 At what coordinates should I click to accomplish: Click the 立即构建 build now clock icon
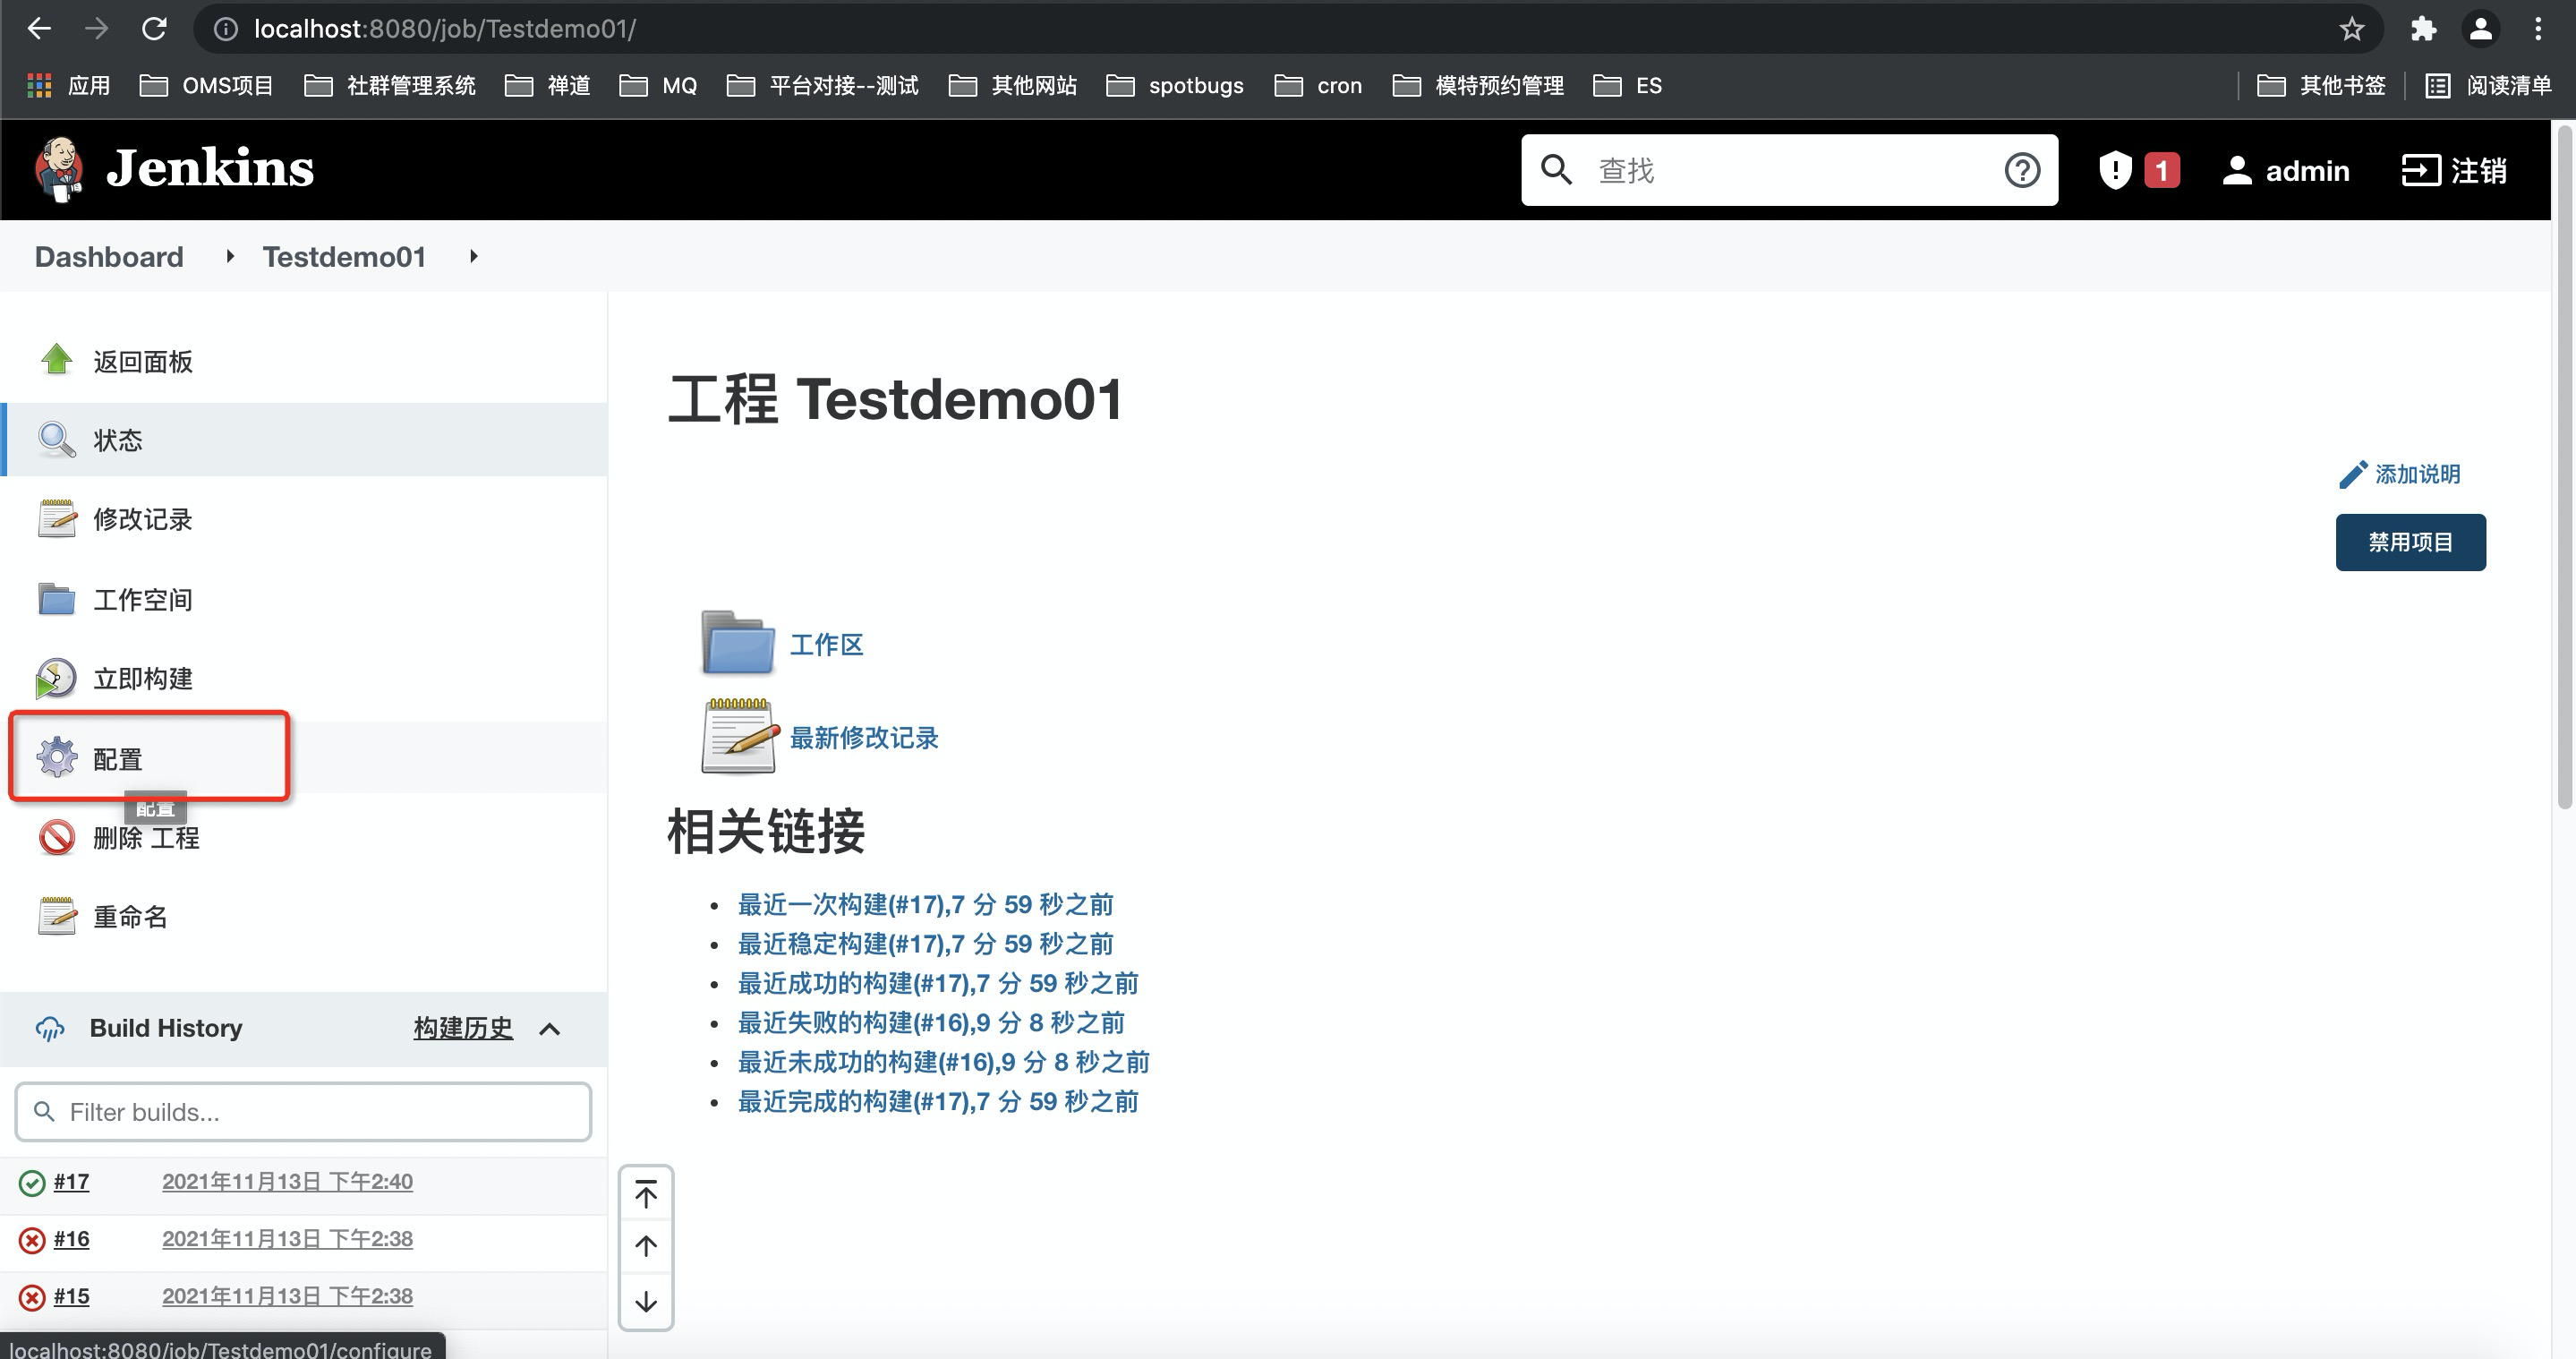coord(56,678)
